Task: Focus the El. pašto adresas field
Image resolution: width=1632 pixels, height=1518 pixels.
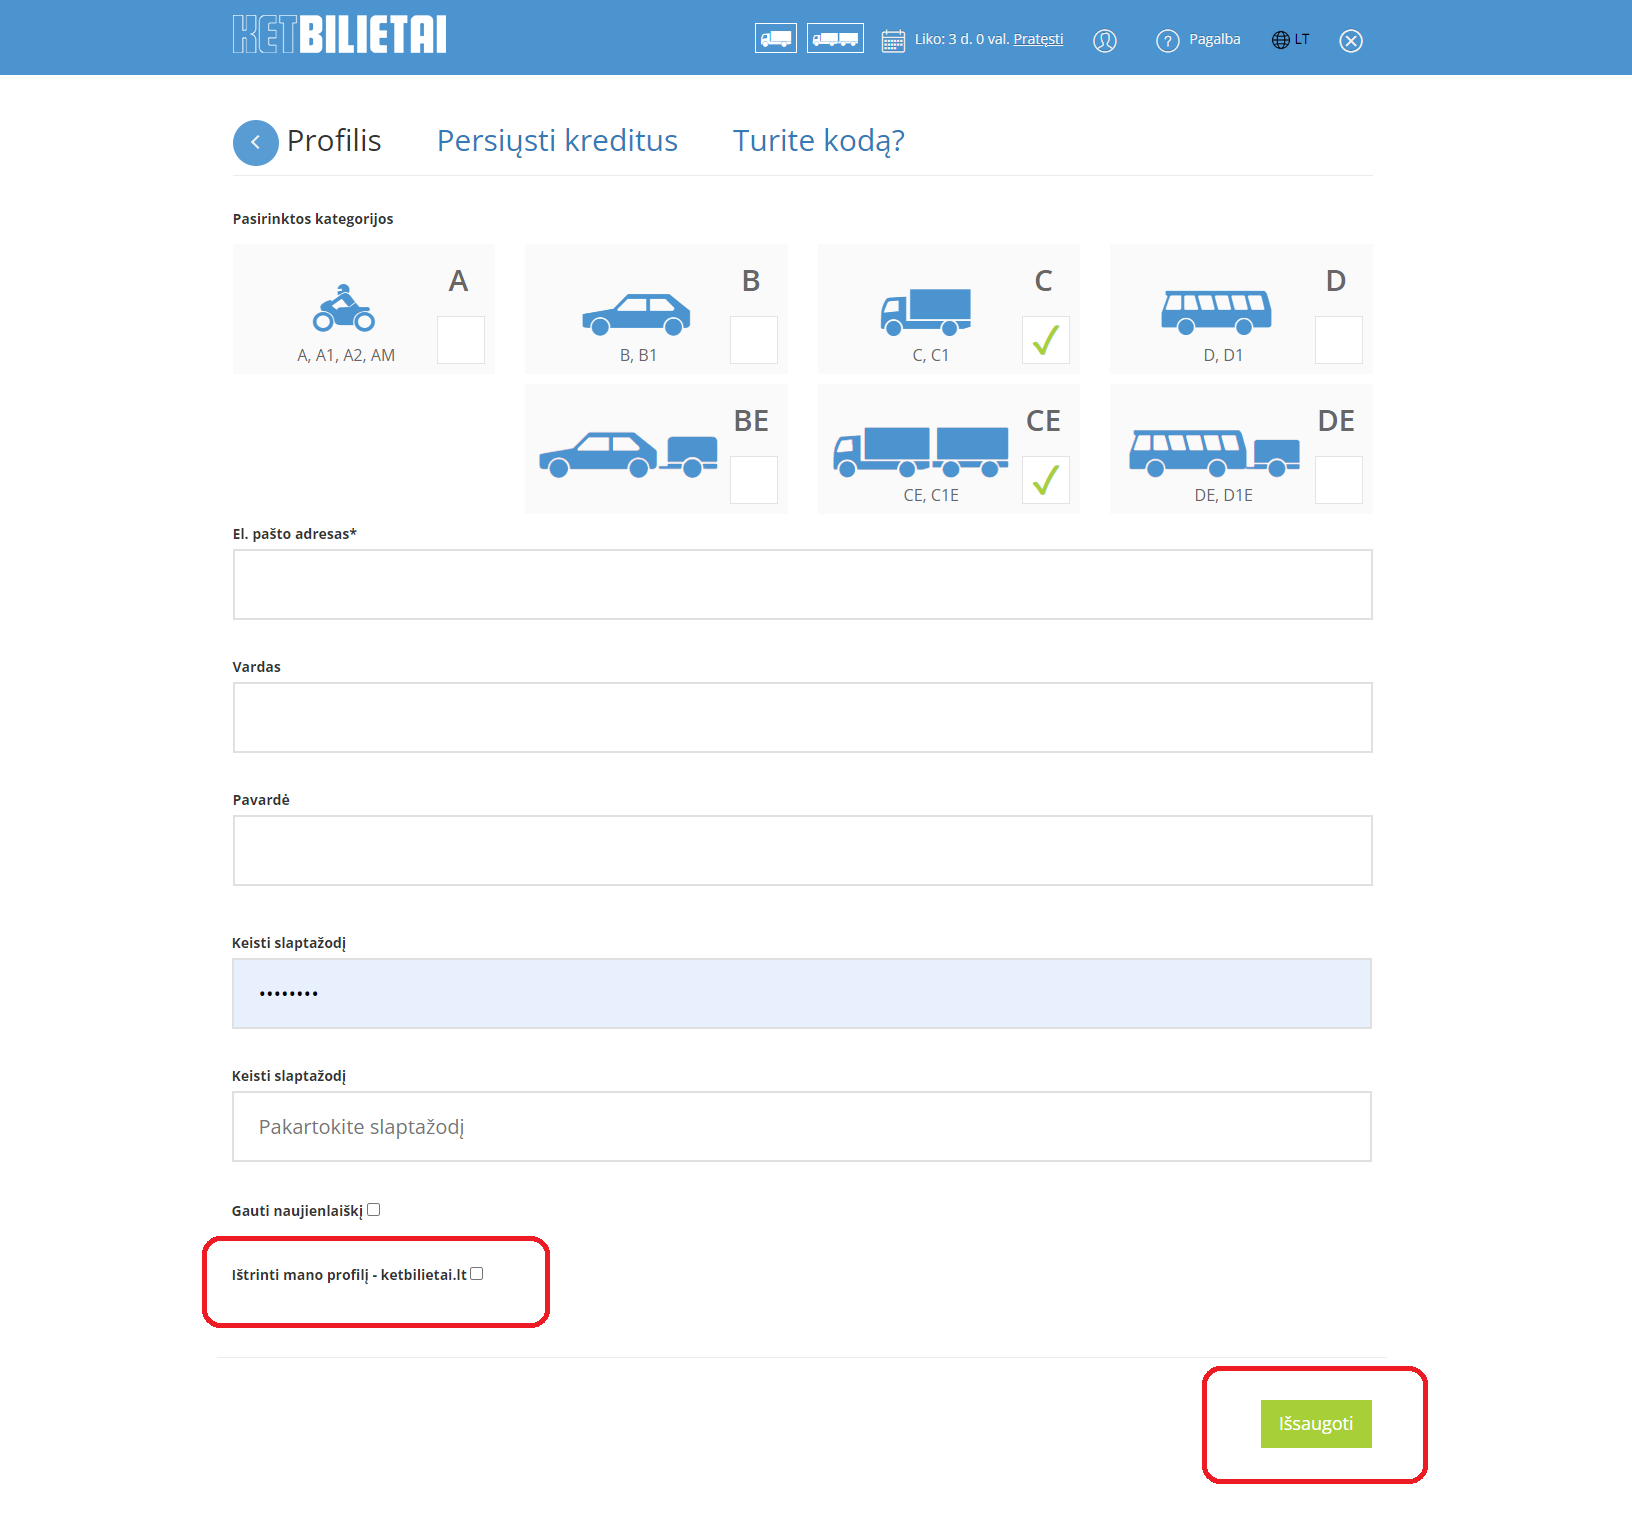Action: [x=802, y=585]
